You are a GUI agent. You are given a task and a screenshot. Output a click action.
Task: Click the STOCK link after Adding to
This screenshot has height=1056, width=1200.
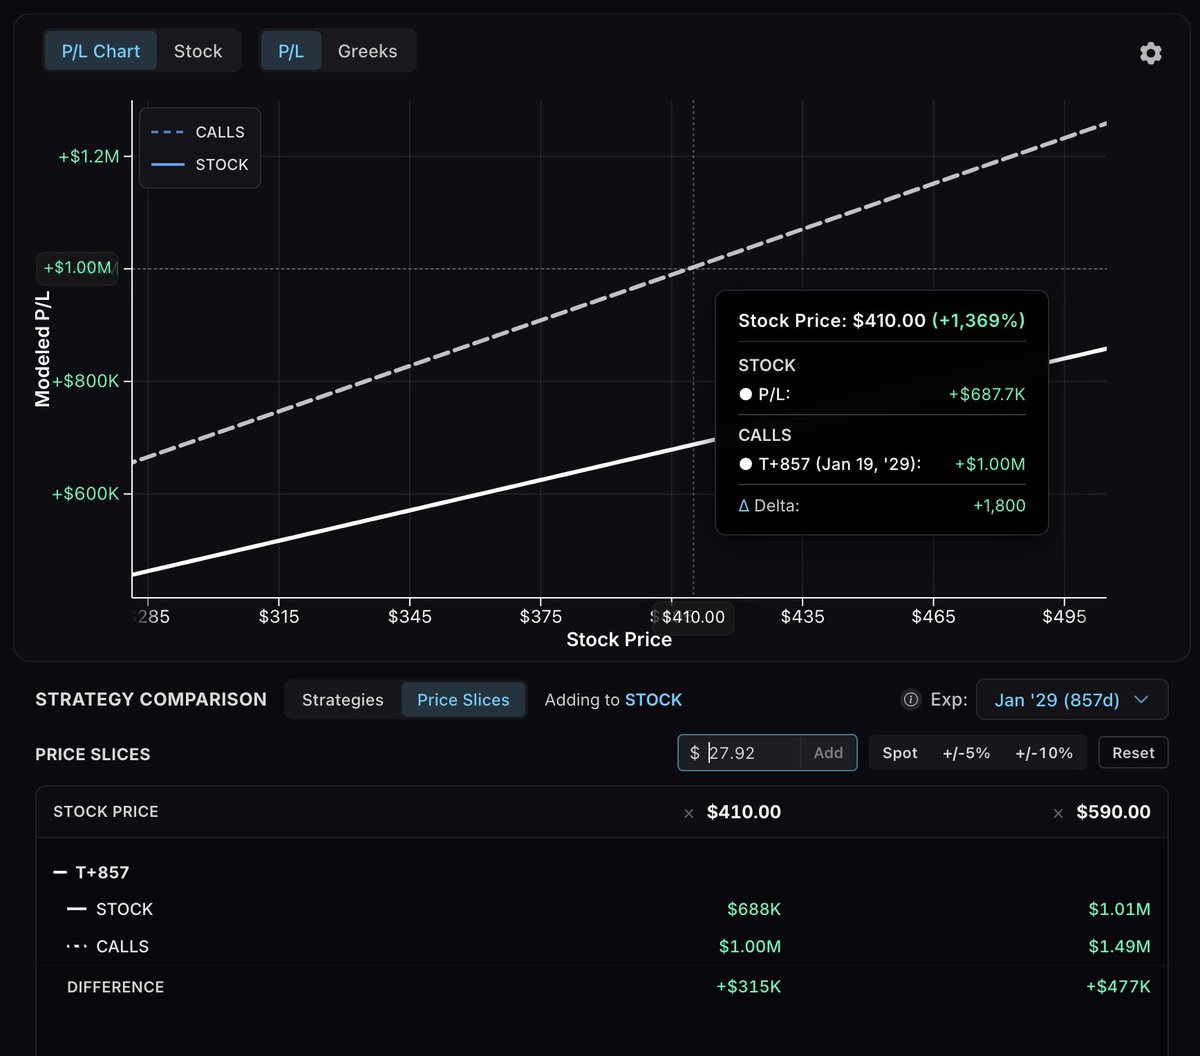click(x=653, y=700)
